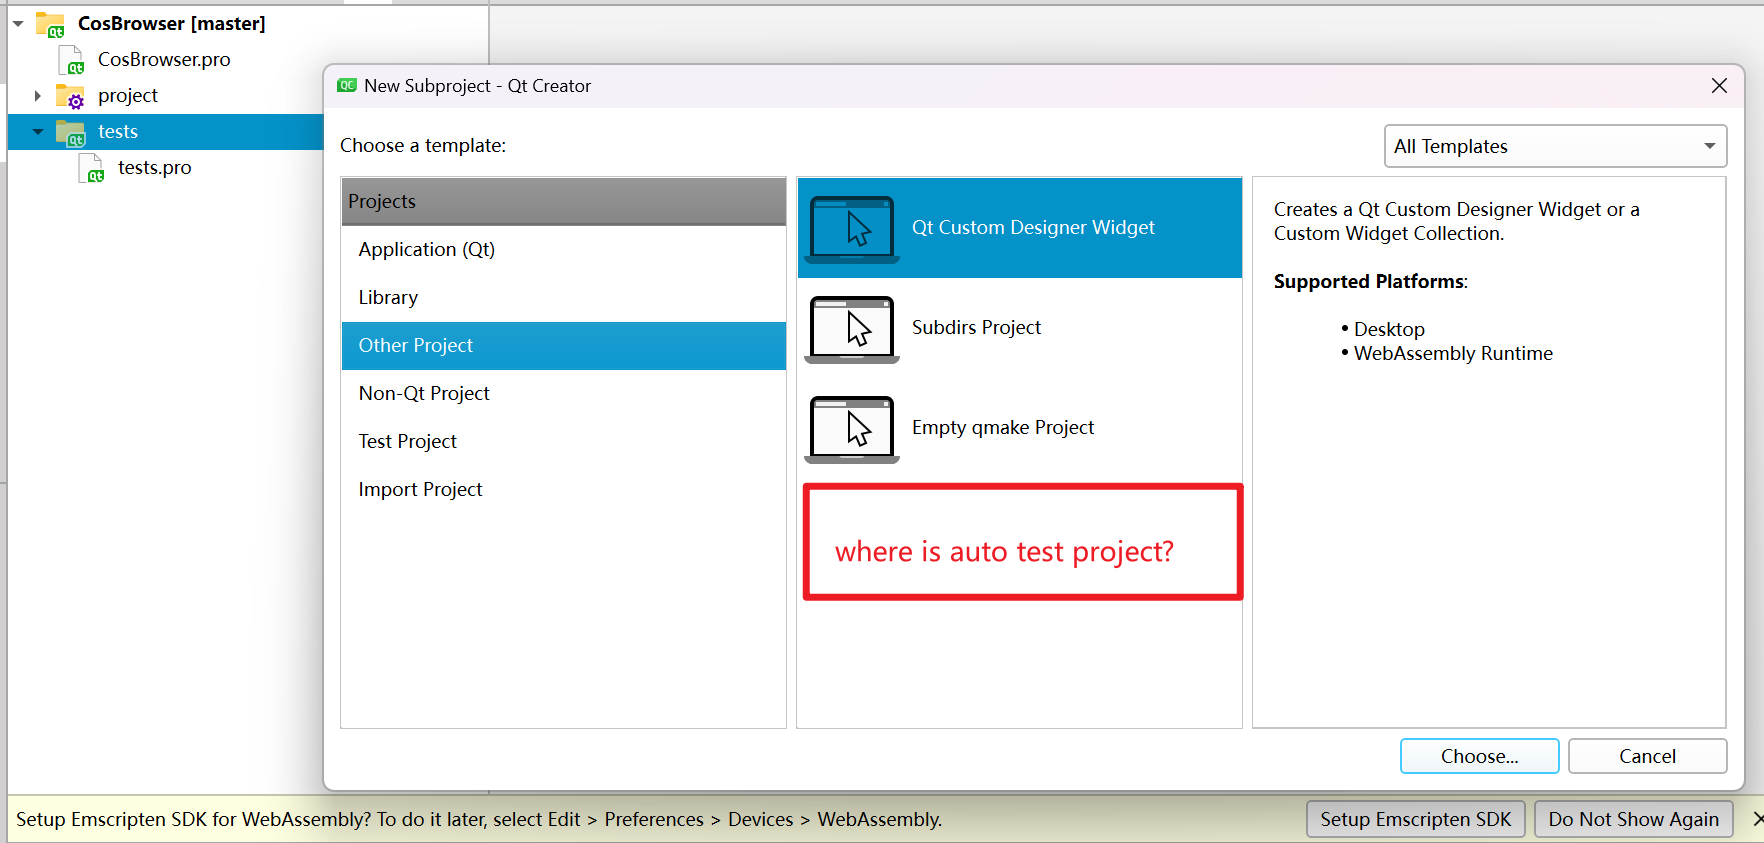The height and width of the screenshot is (843, 1764).
Task: Click the 'Projects' category header
Action: 564,202
